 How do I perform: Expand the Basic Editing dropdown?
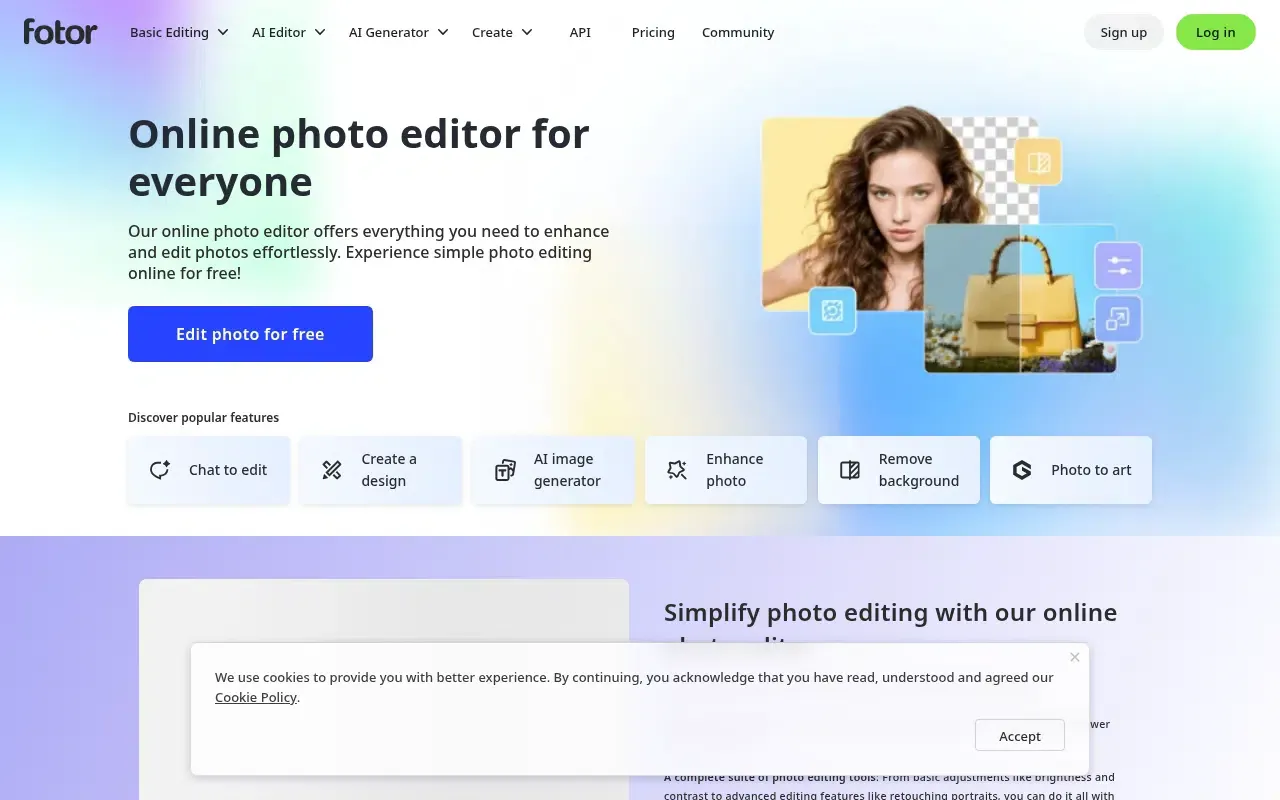point(179,32)
